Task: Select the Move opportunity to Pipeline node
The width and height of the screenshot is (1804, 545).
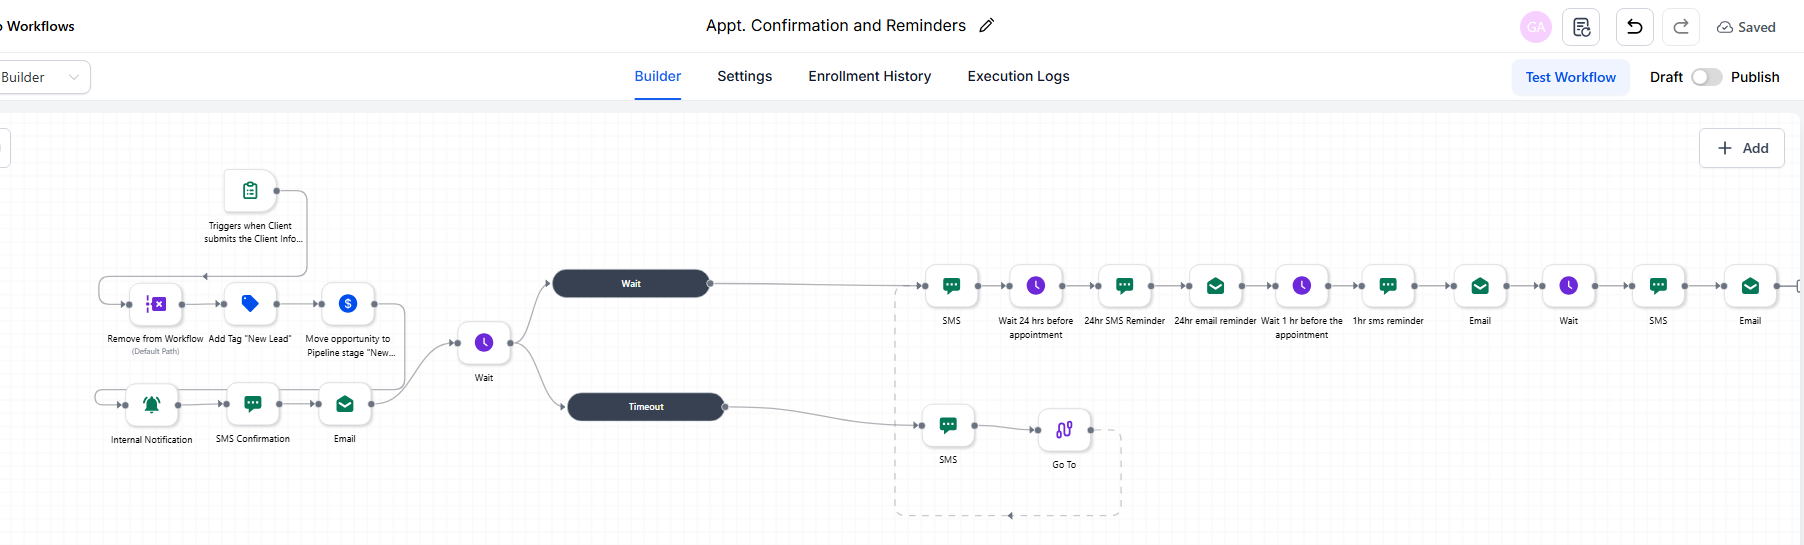Action: pos(348,304)
